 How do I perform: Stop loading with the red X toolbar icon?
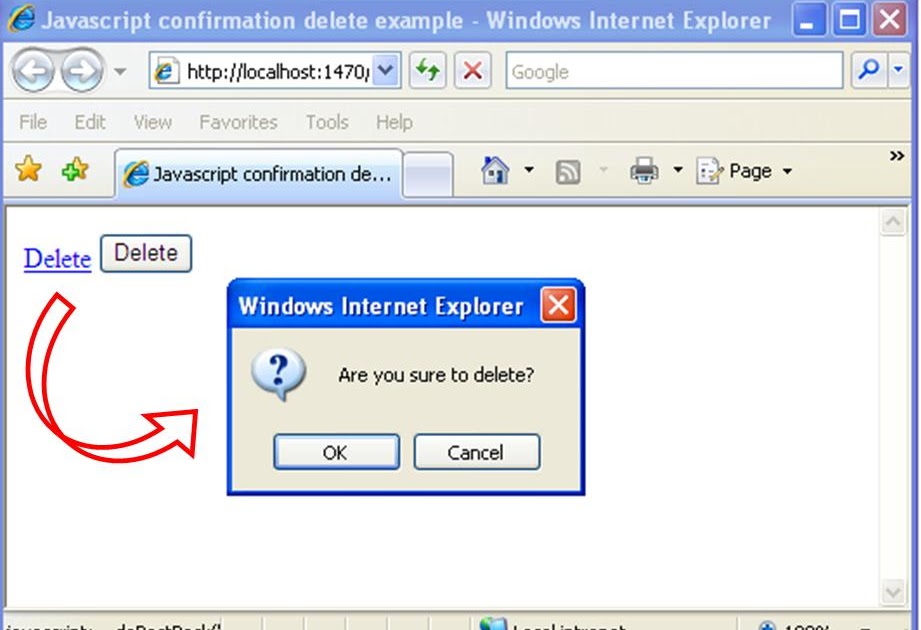(x=472, y=70)
